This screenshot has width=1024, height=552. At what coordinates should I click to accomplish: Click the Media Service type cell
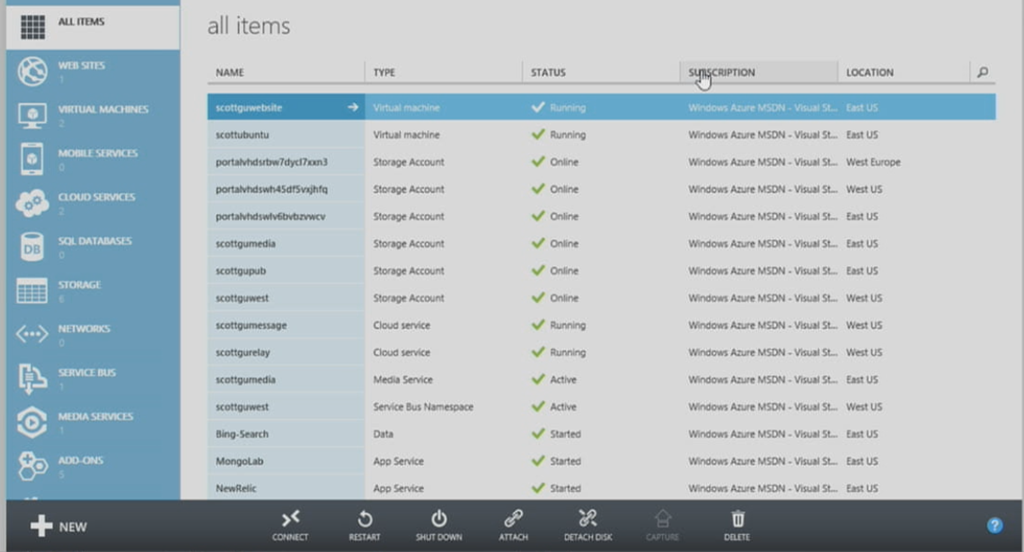pyautogui.click(x=403, y=380)
